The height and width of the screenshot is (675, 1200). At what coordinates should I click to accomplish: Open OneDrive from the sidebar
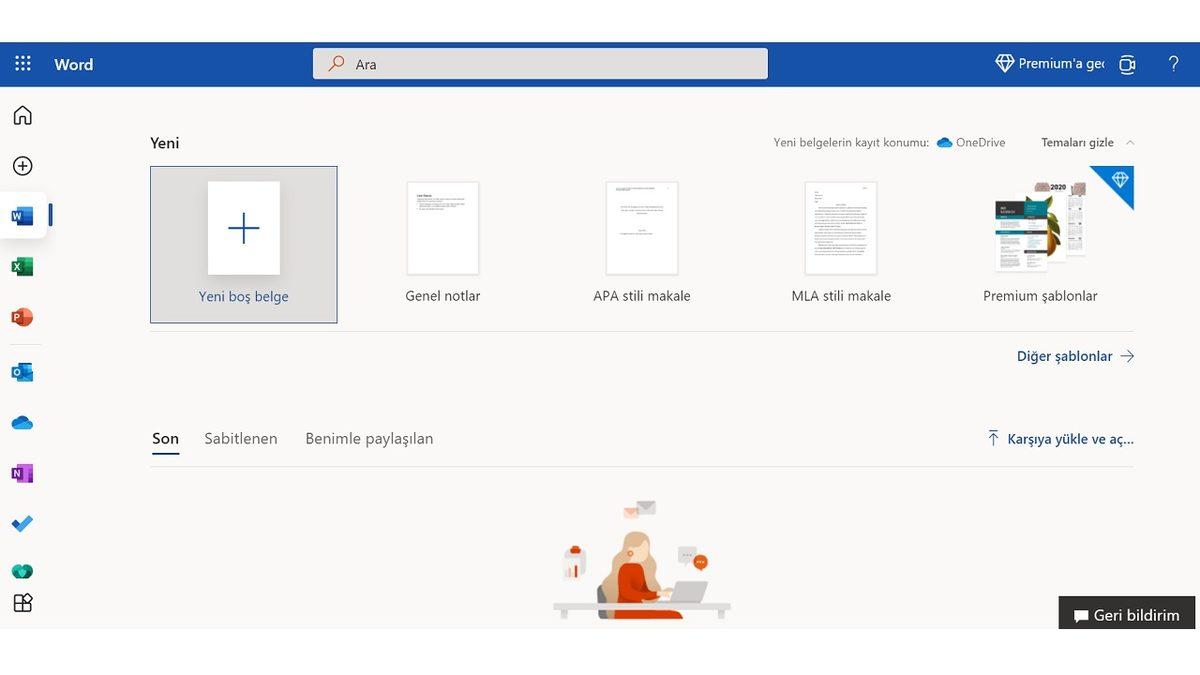click(22, 422)
